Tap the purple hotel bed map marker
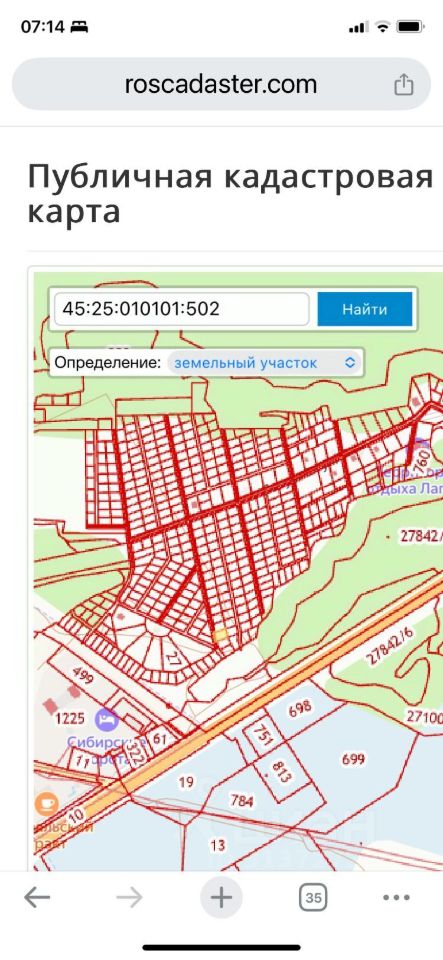The height and width of the screenshot is (960, 443). [108, 718]
